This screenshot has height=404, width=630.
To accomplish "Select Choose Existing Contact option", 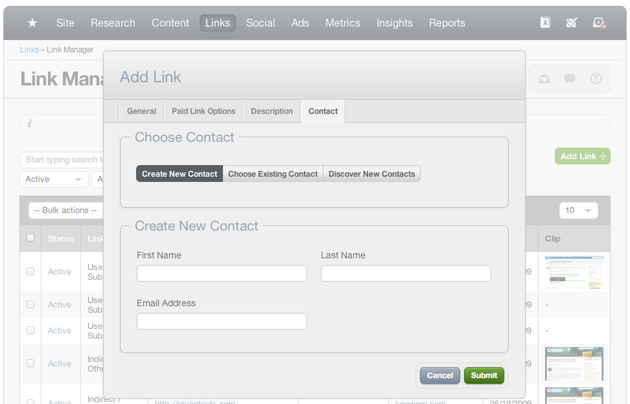I will 273,174.
